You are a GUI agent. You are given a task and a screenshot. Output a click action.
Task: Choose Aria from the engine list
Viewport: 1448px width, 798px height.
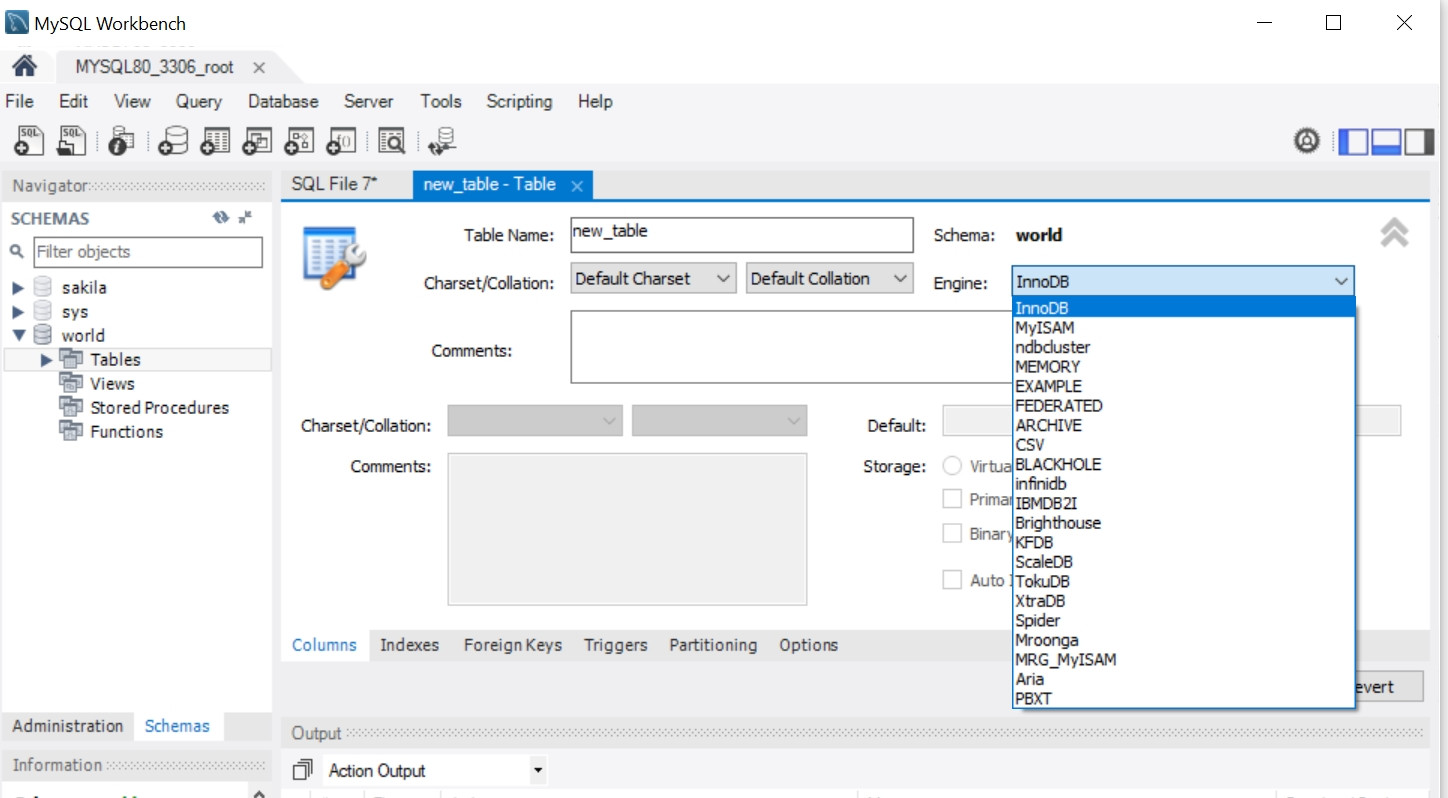[x=1183, y=679]
